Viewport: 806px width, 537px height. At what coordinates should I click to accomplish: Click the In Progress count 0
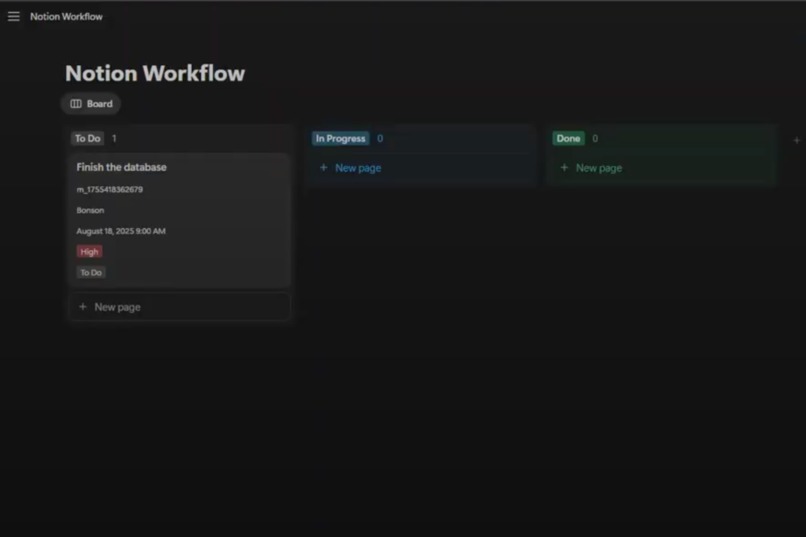click(380, 138)
